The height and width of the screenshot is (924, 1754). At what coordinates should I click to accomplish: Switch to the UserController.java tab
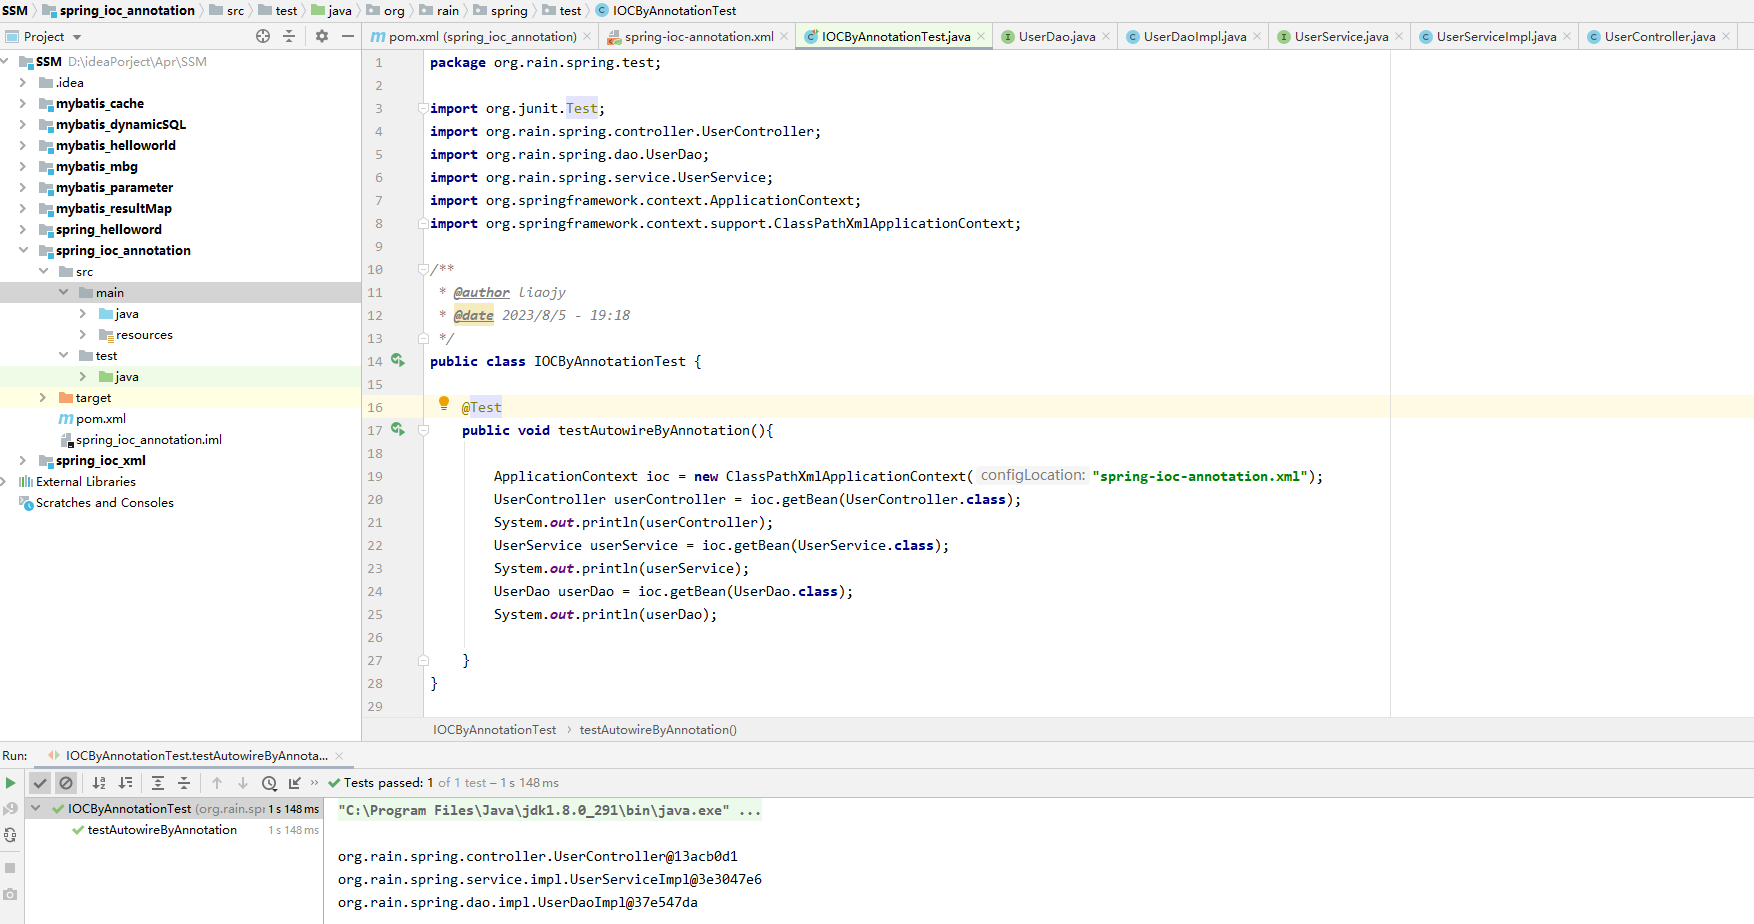(1659, 36)
